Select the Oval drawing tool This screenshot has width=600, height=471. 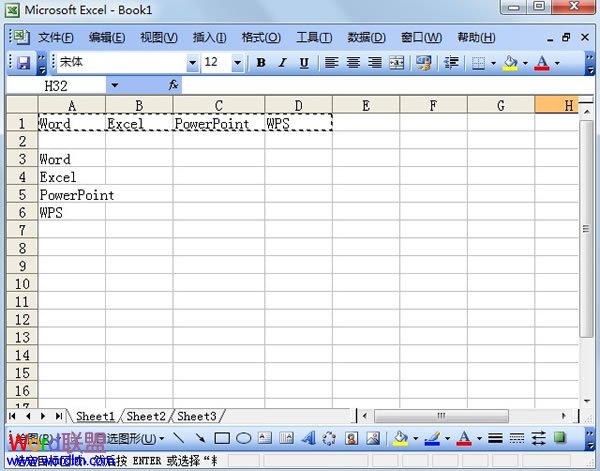[x=243, y=438]
